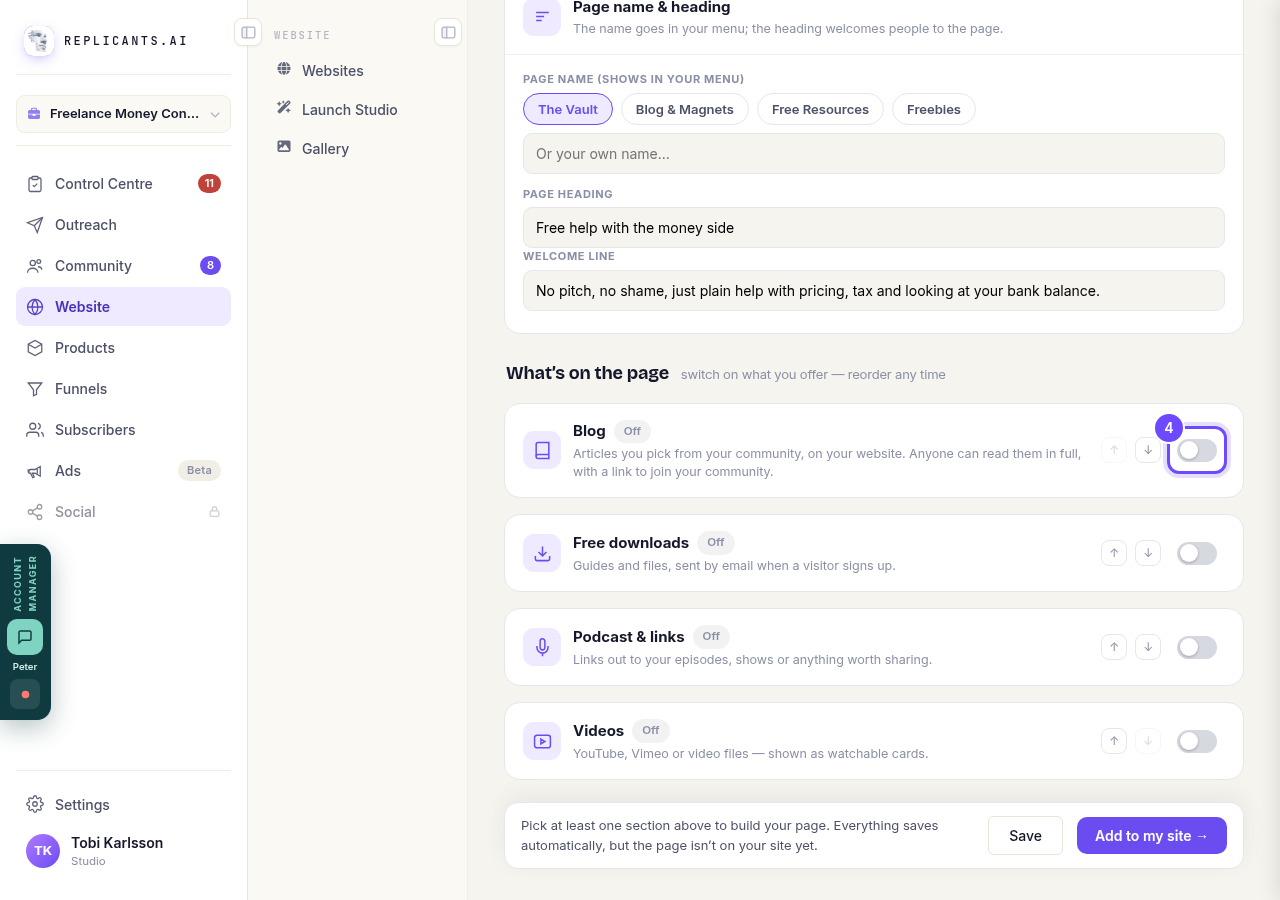This screenshot has width=1280, height=900.
Task: Click the Page heading input field
Action: tap(874, 228)
